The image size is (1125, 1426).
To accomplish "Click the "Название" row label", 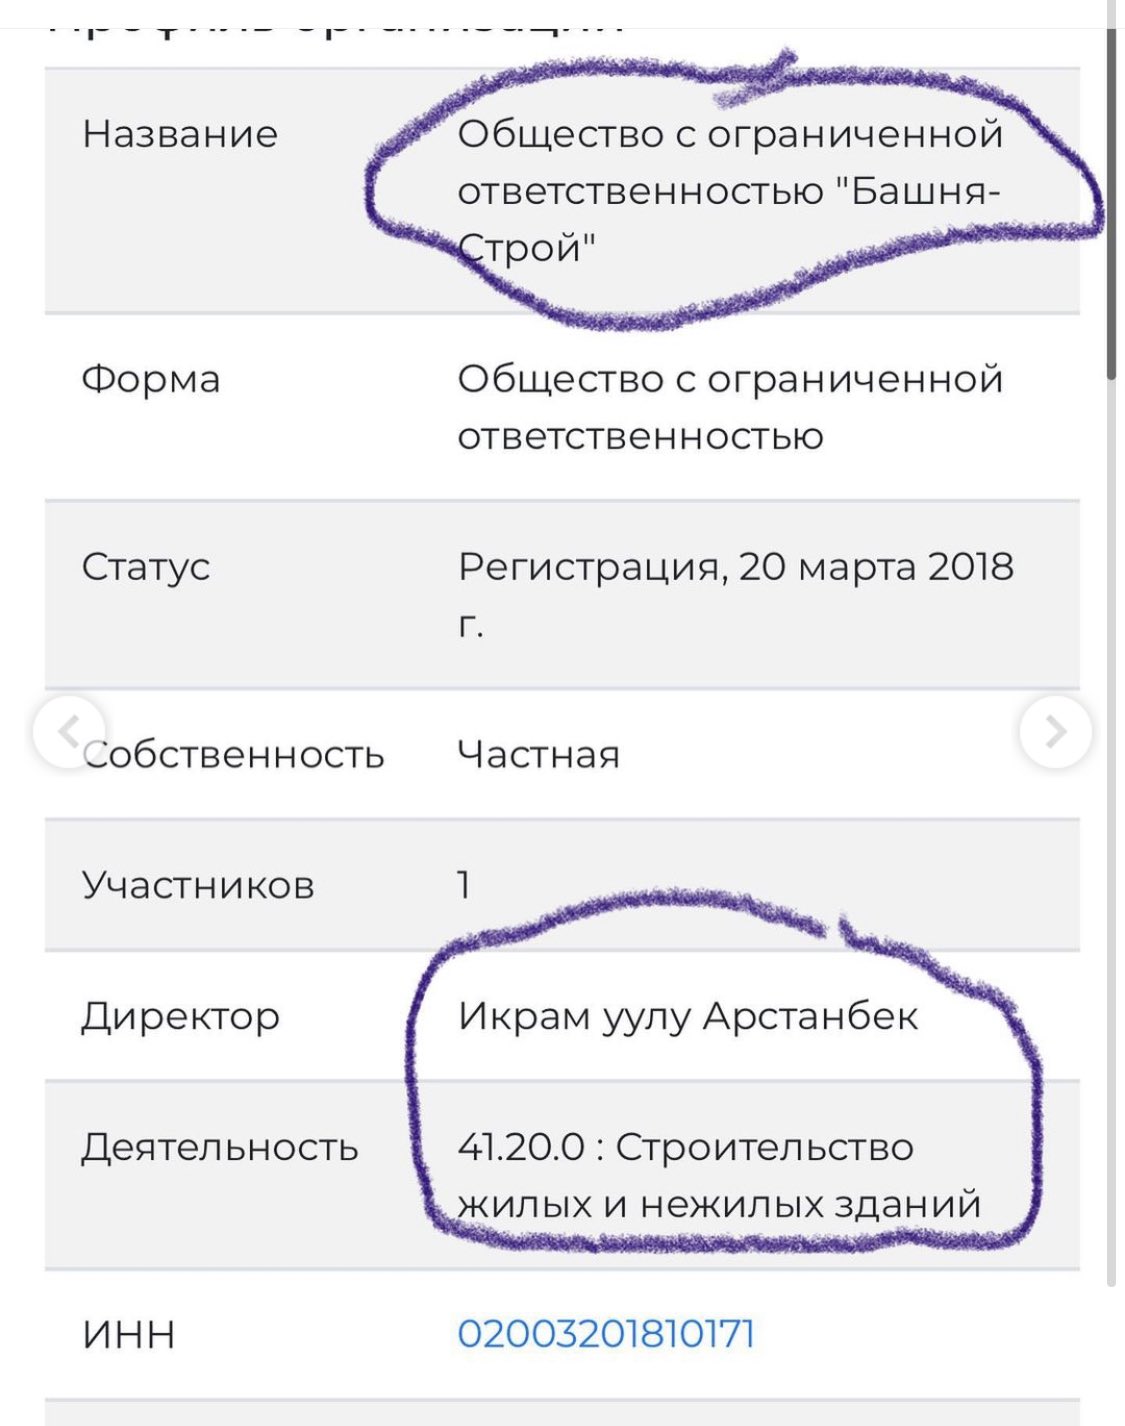I will click(x=180, y=134).
